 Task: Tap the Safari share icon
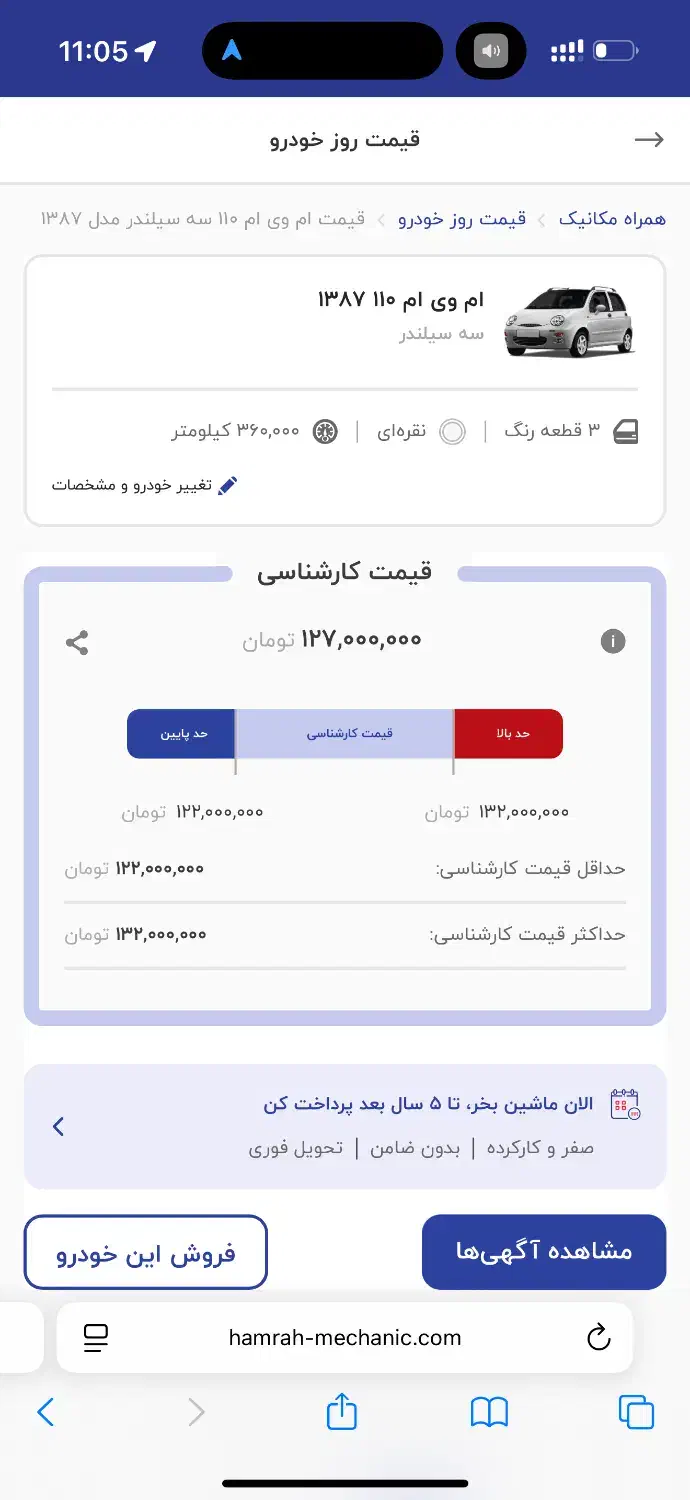[342, 1412]
